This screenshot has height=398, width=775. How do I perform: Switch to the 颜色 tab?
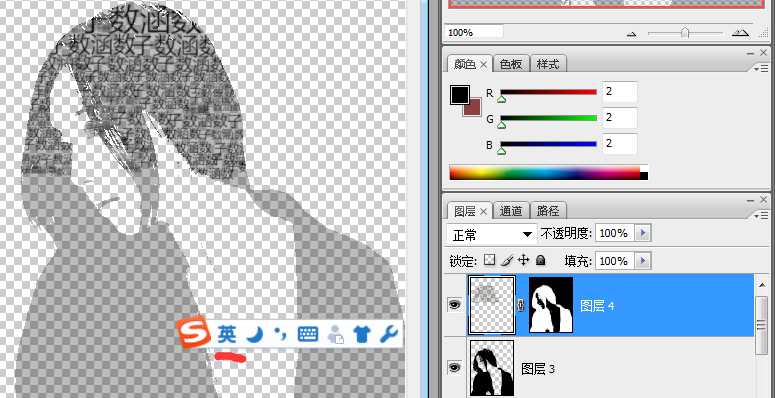(465, 64)
